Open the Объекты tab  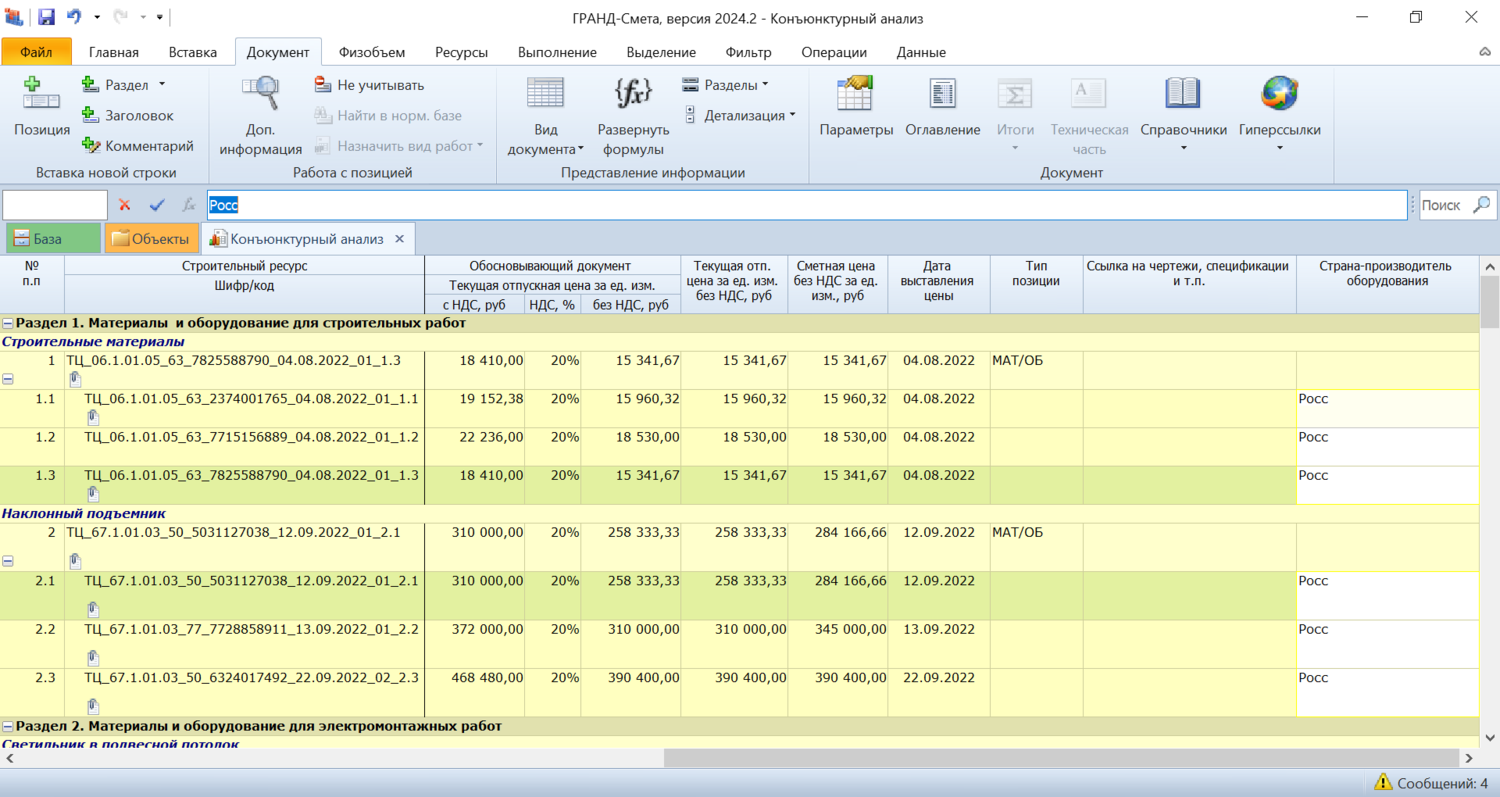point(151,239)
